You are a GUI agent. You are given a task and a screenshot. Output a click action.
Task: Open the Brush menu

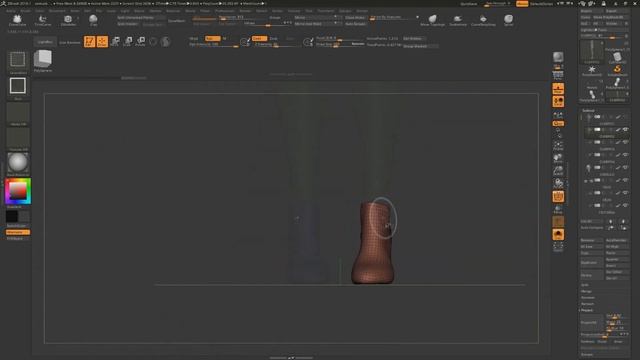(x=25, y=11)
